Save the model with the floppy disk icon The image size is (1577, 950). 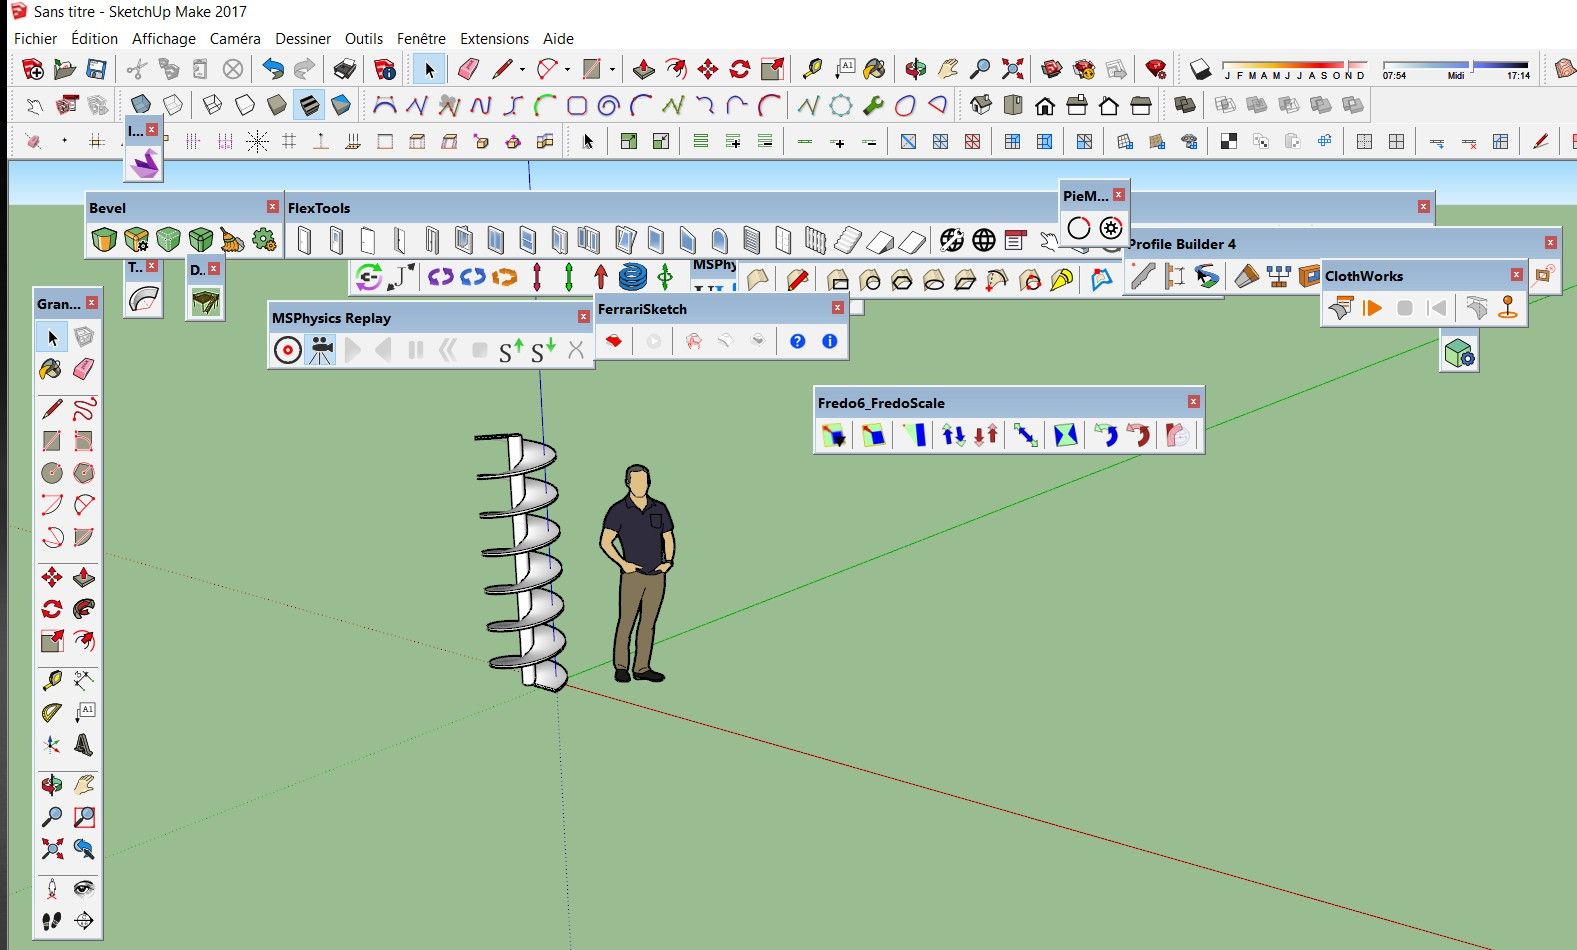(x=97, y=69)
